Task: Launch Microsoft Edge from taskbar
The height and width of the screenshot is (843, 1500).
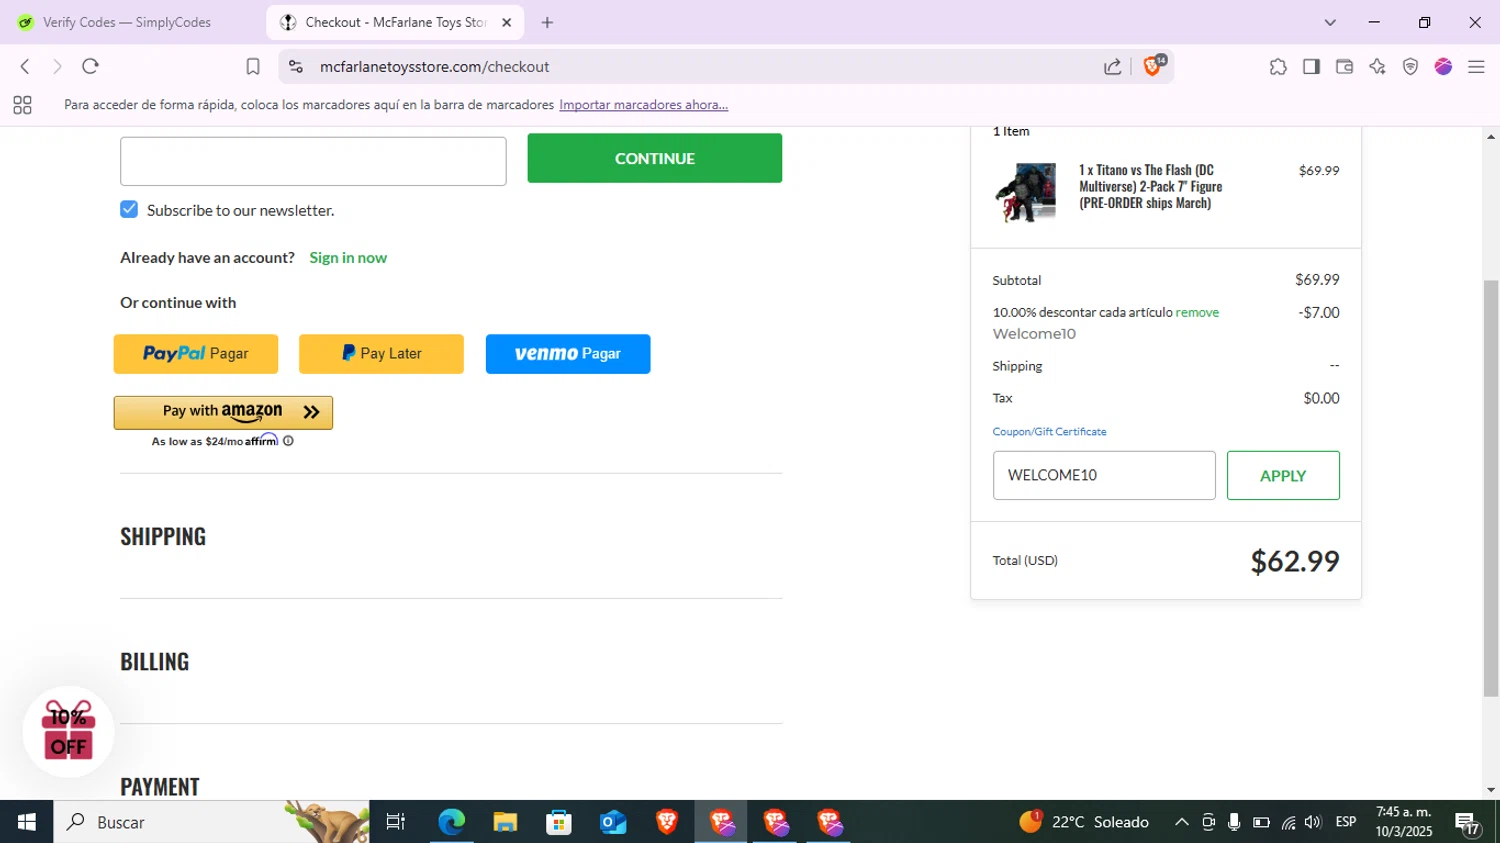Action: 451,822
